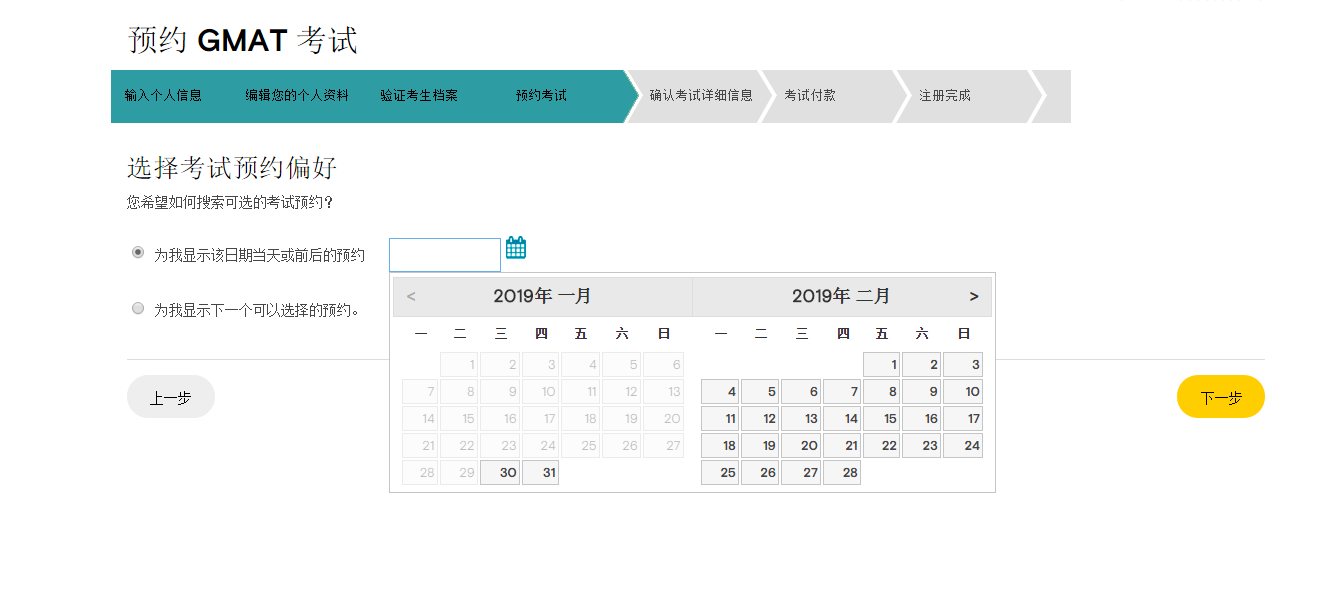This screenshot has height=603, width=1344.
Task: Navigate to previous month with the '<' arrow
Action: (410, 296)
